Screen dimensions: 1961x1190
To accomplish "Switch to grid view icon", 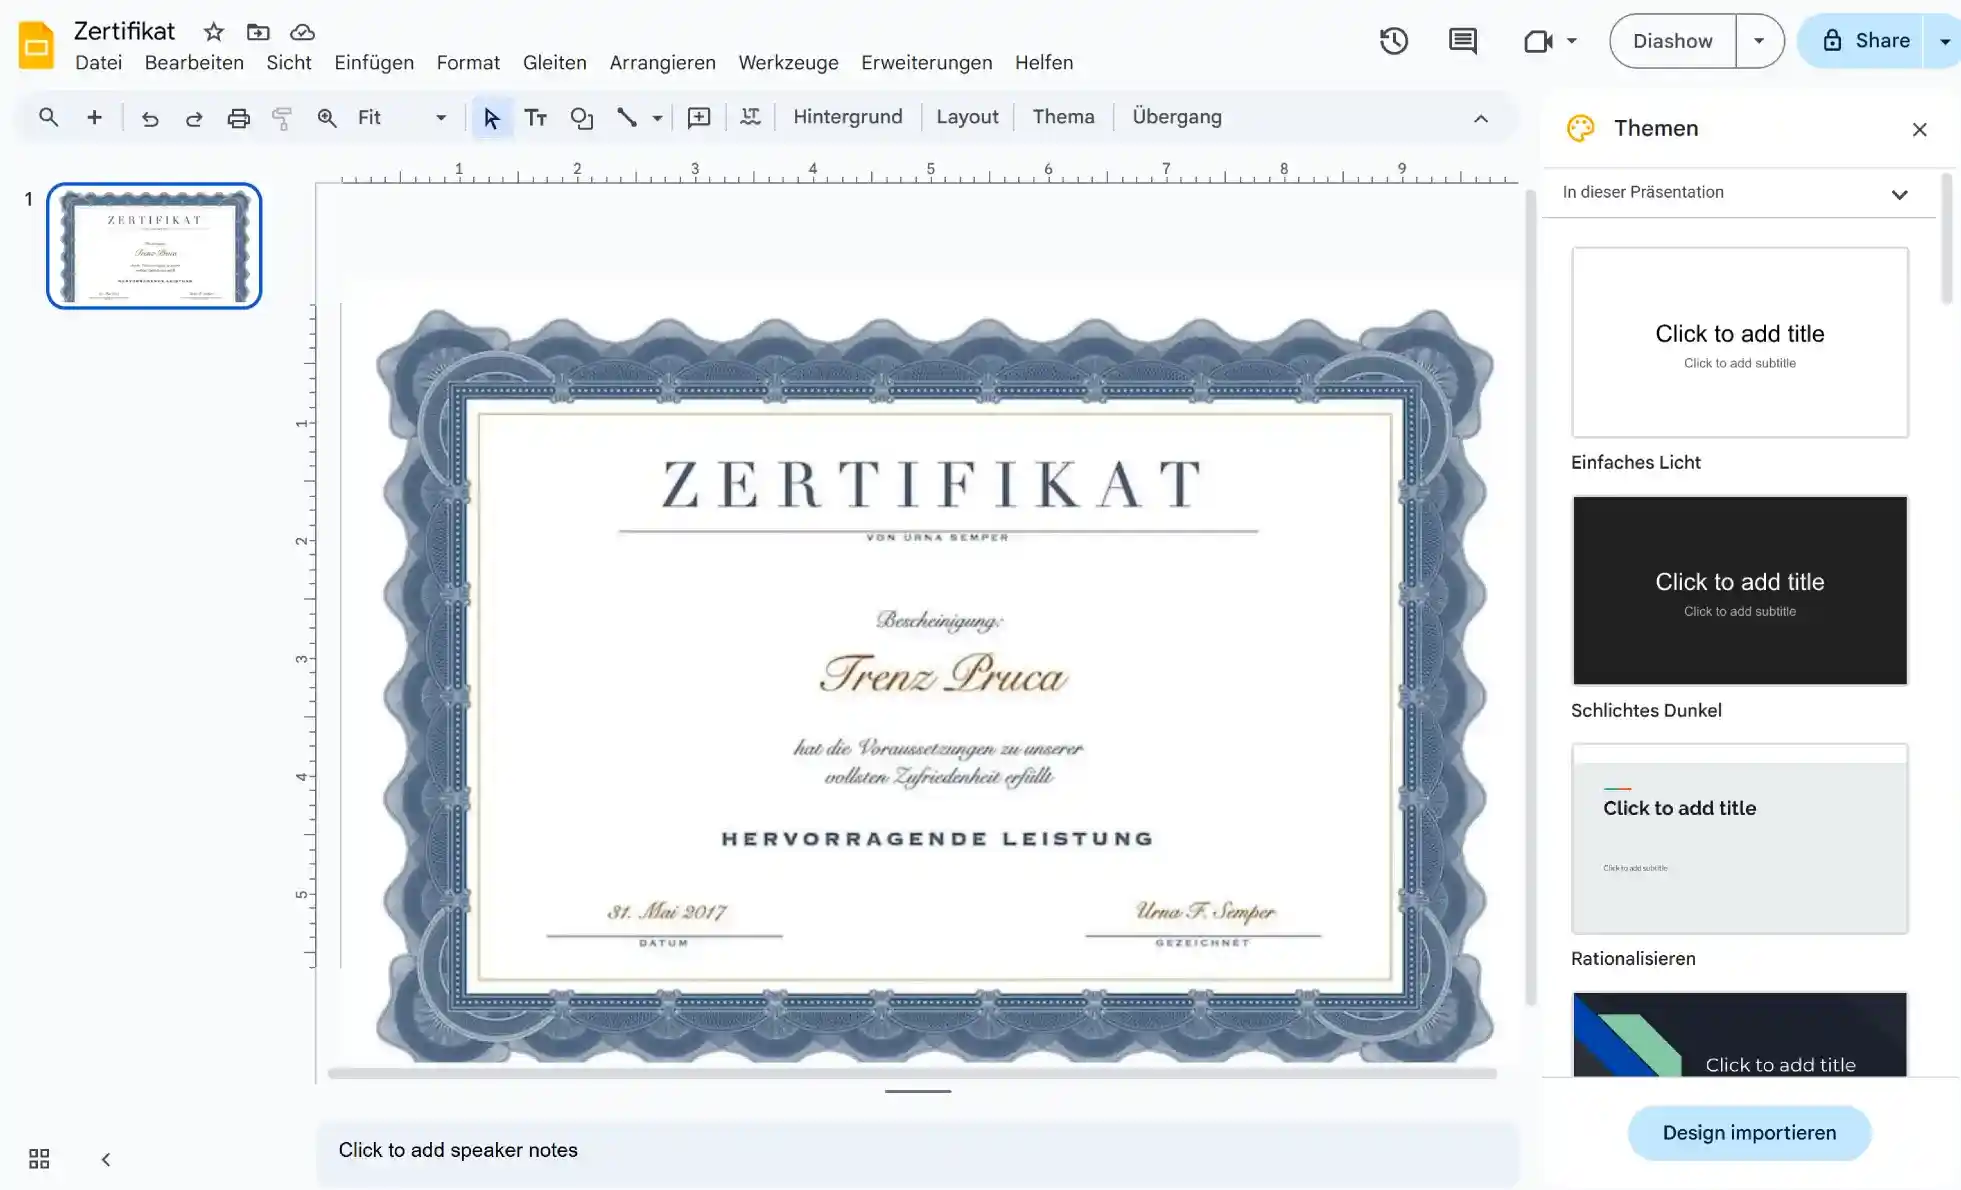I will point(39,1158).
